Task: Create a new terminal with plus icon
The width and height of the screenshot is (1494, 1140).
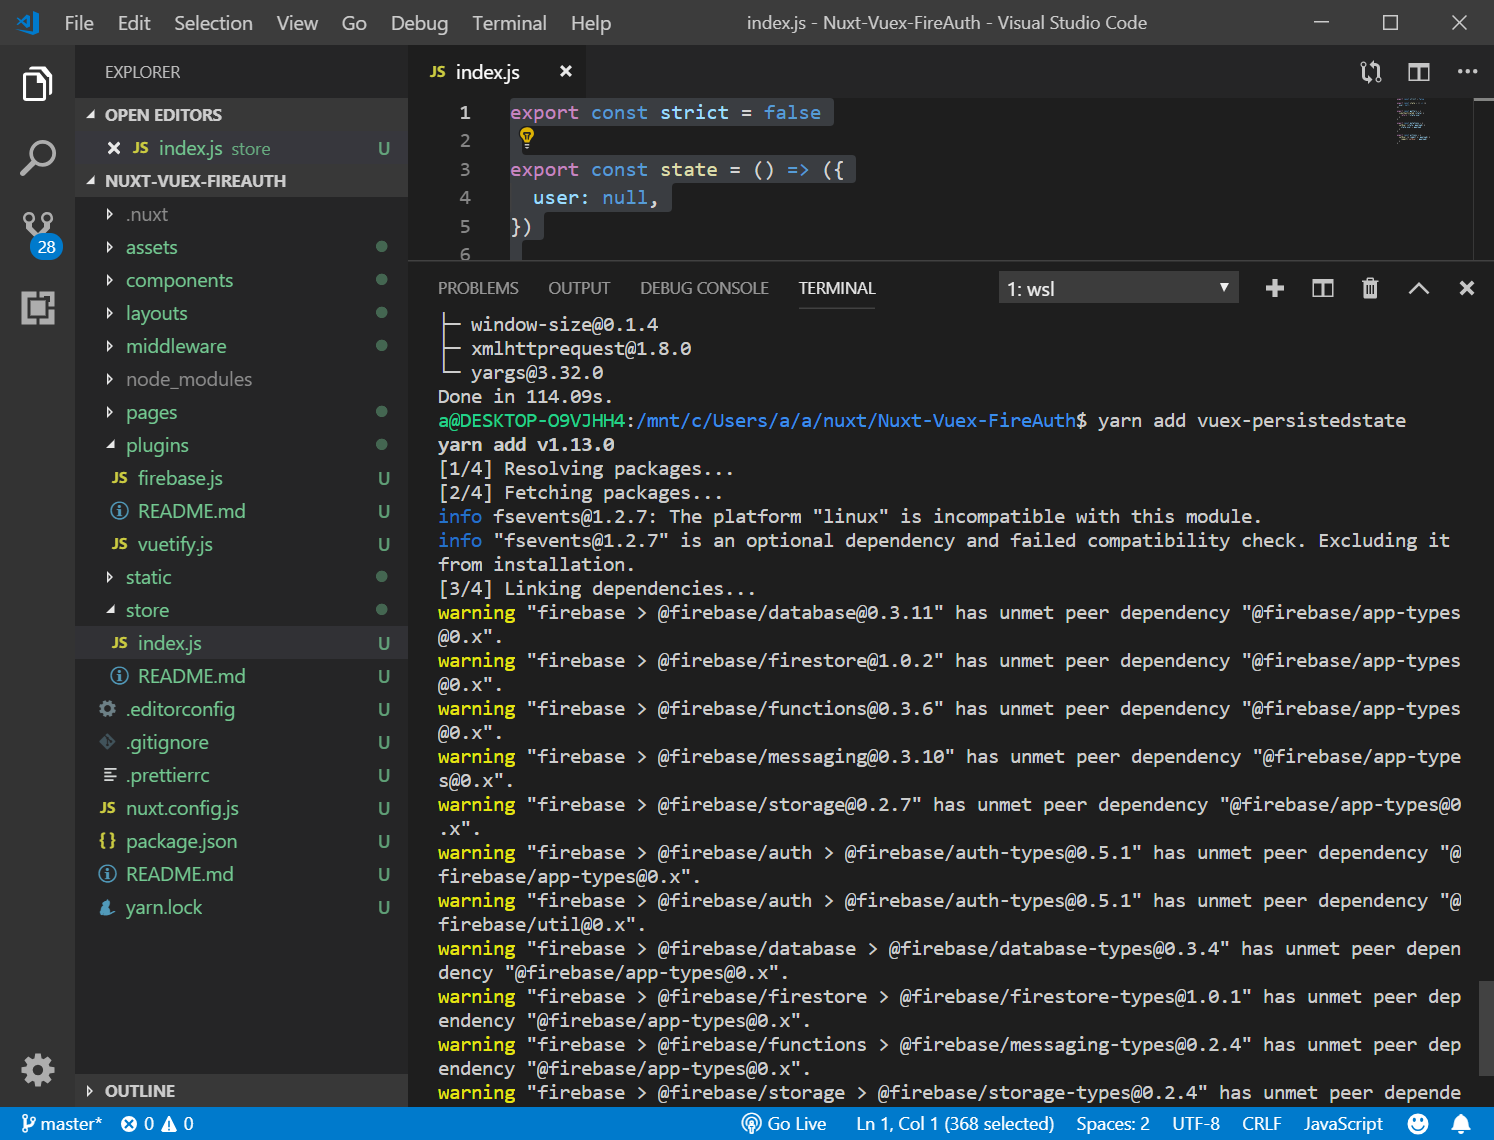Action: (x=1274, y=289)
